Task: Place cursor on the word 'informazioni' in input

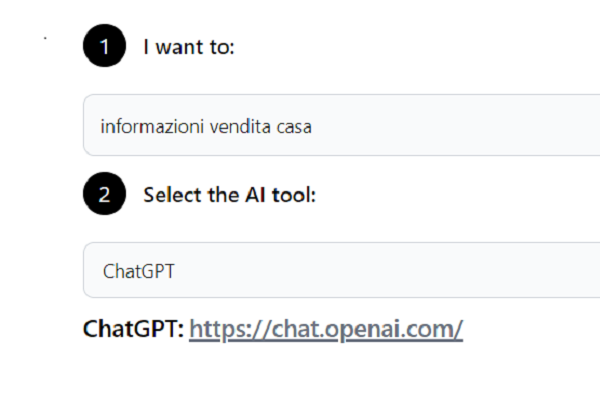Action: tap(145, 127)
